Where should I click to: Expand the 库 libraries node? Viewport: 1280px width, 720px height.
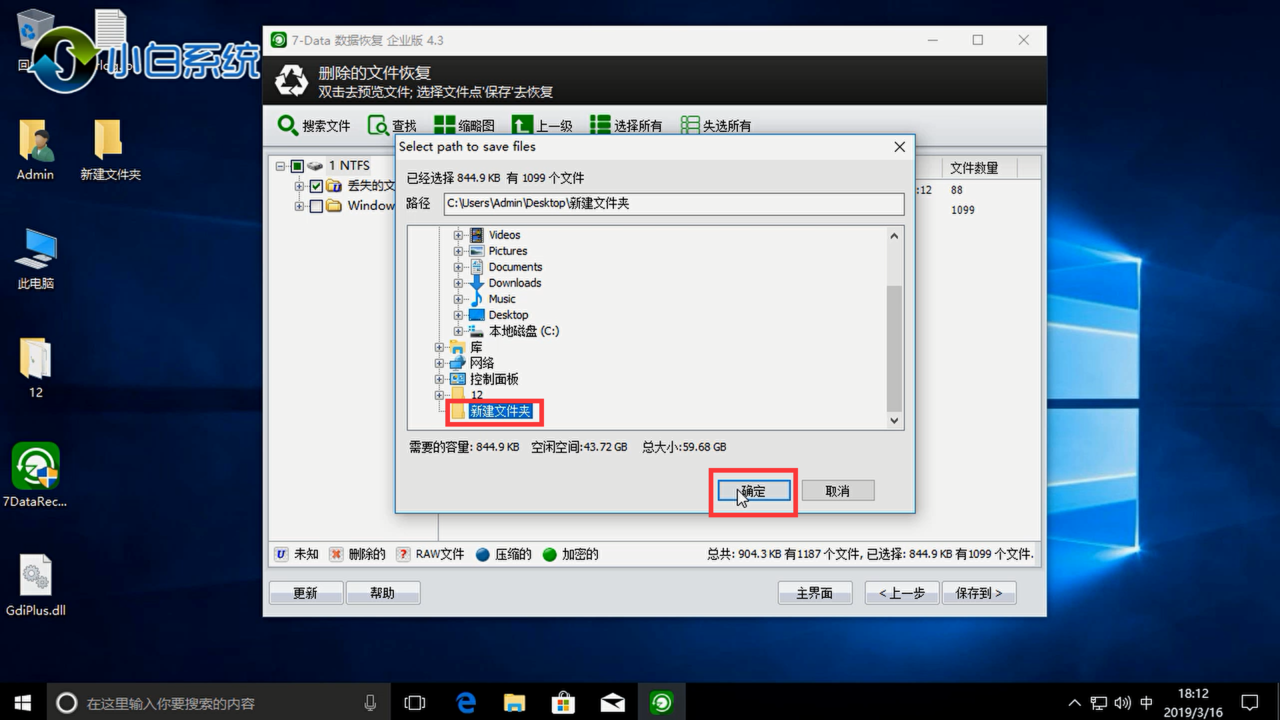click(x=439, y=347)
